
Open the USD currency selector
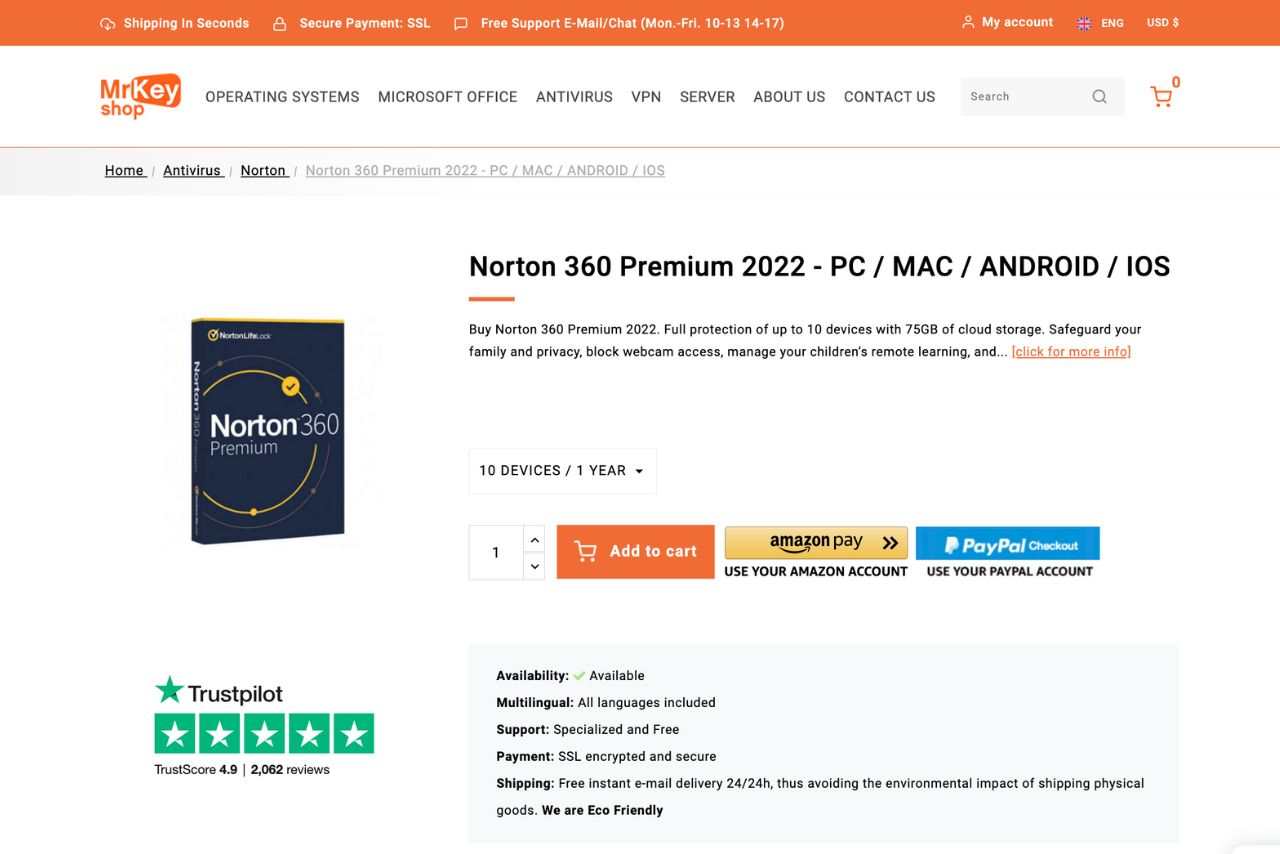click(1162, 22)
